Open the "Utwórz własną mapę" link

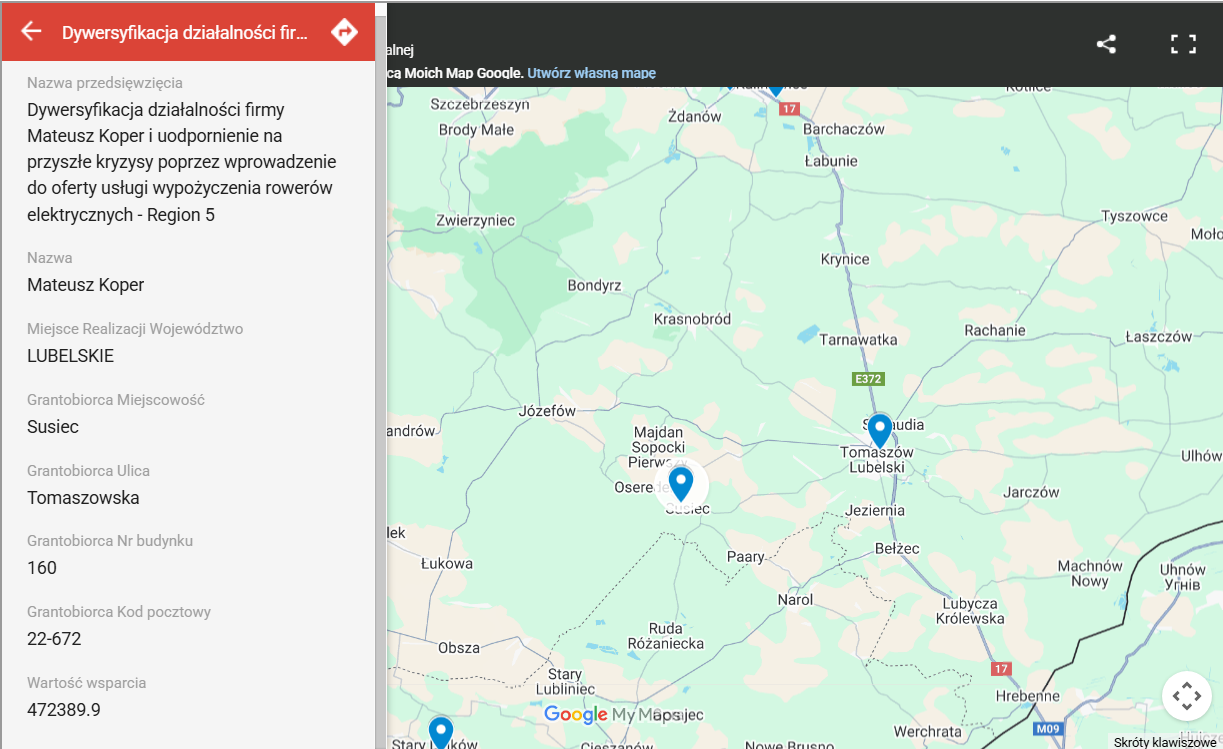(592, 73)
